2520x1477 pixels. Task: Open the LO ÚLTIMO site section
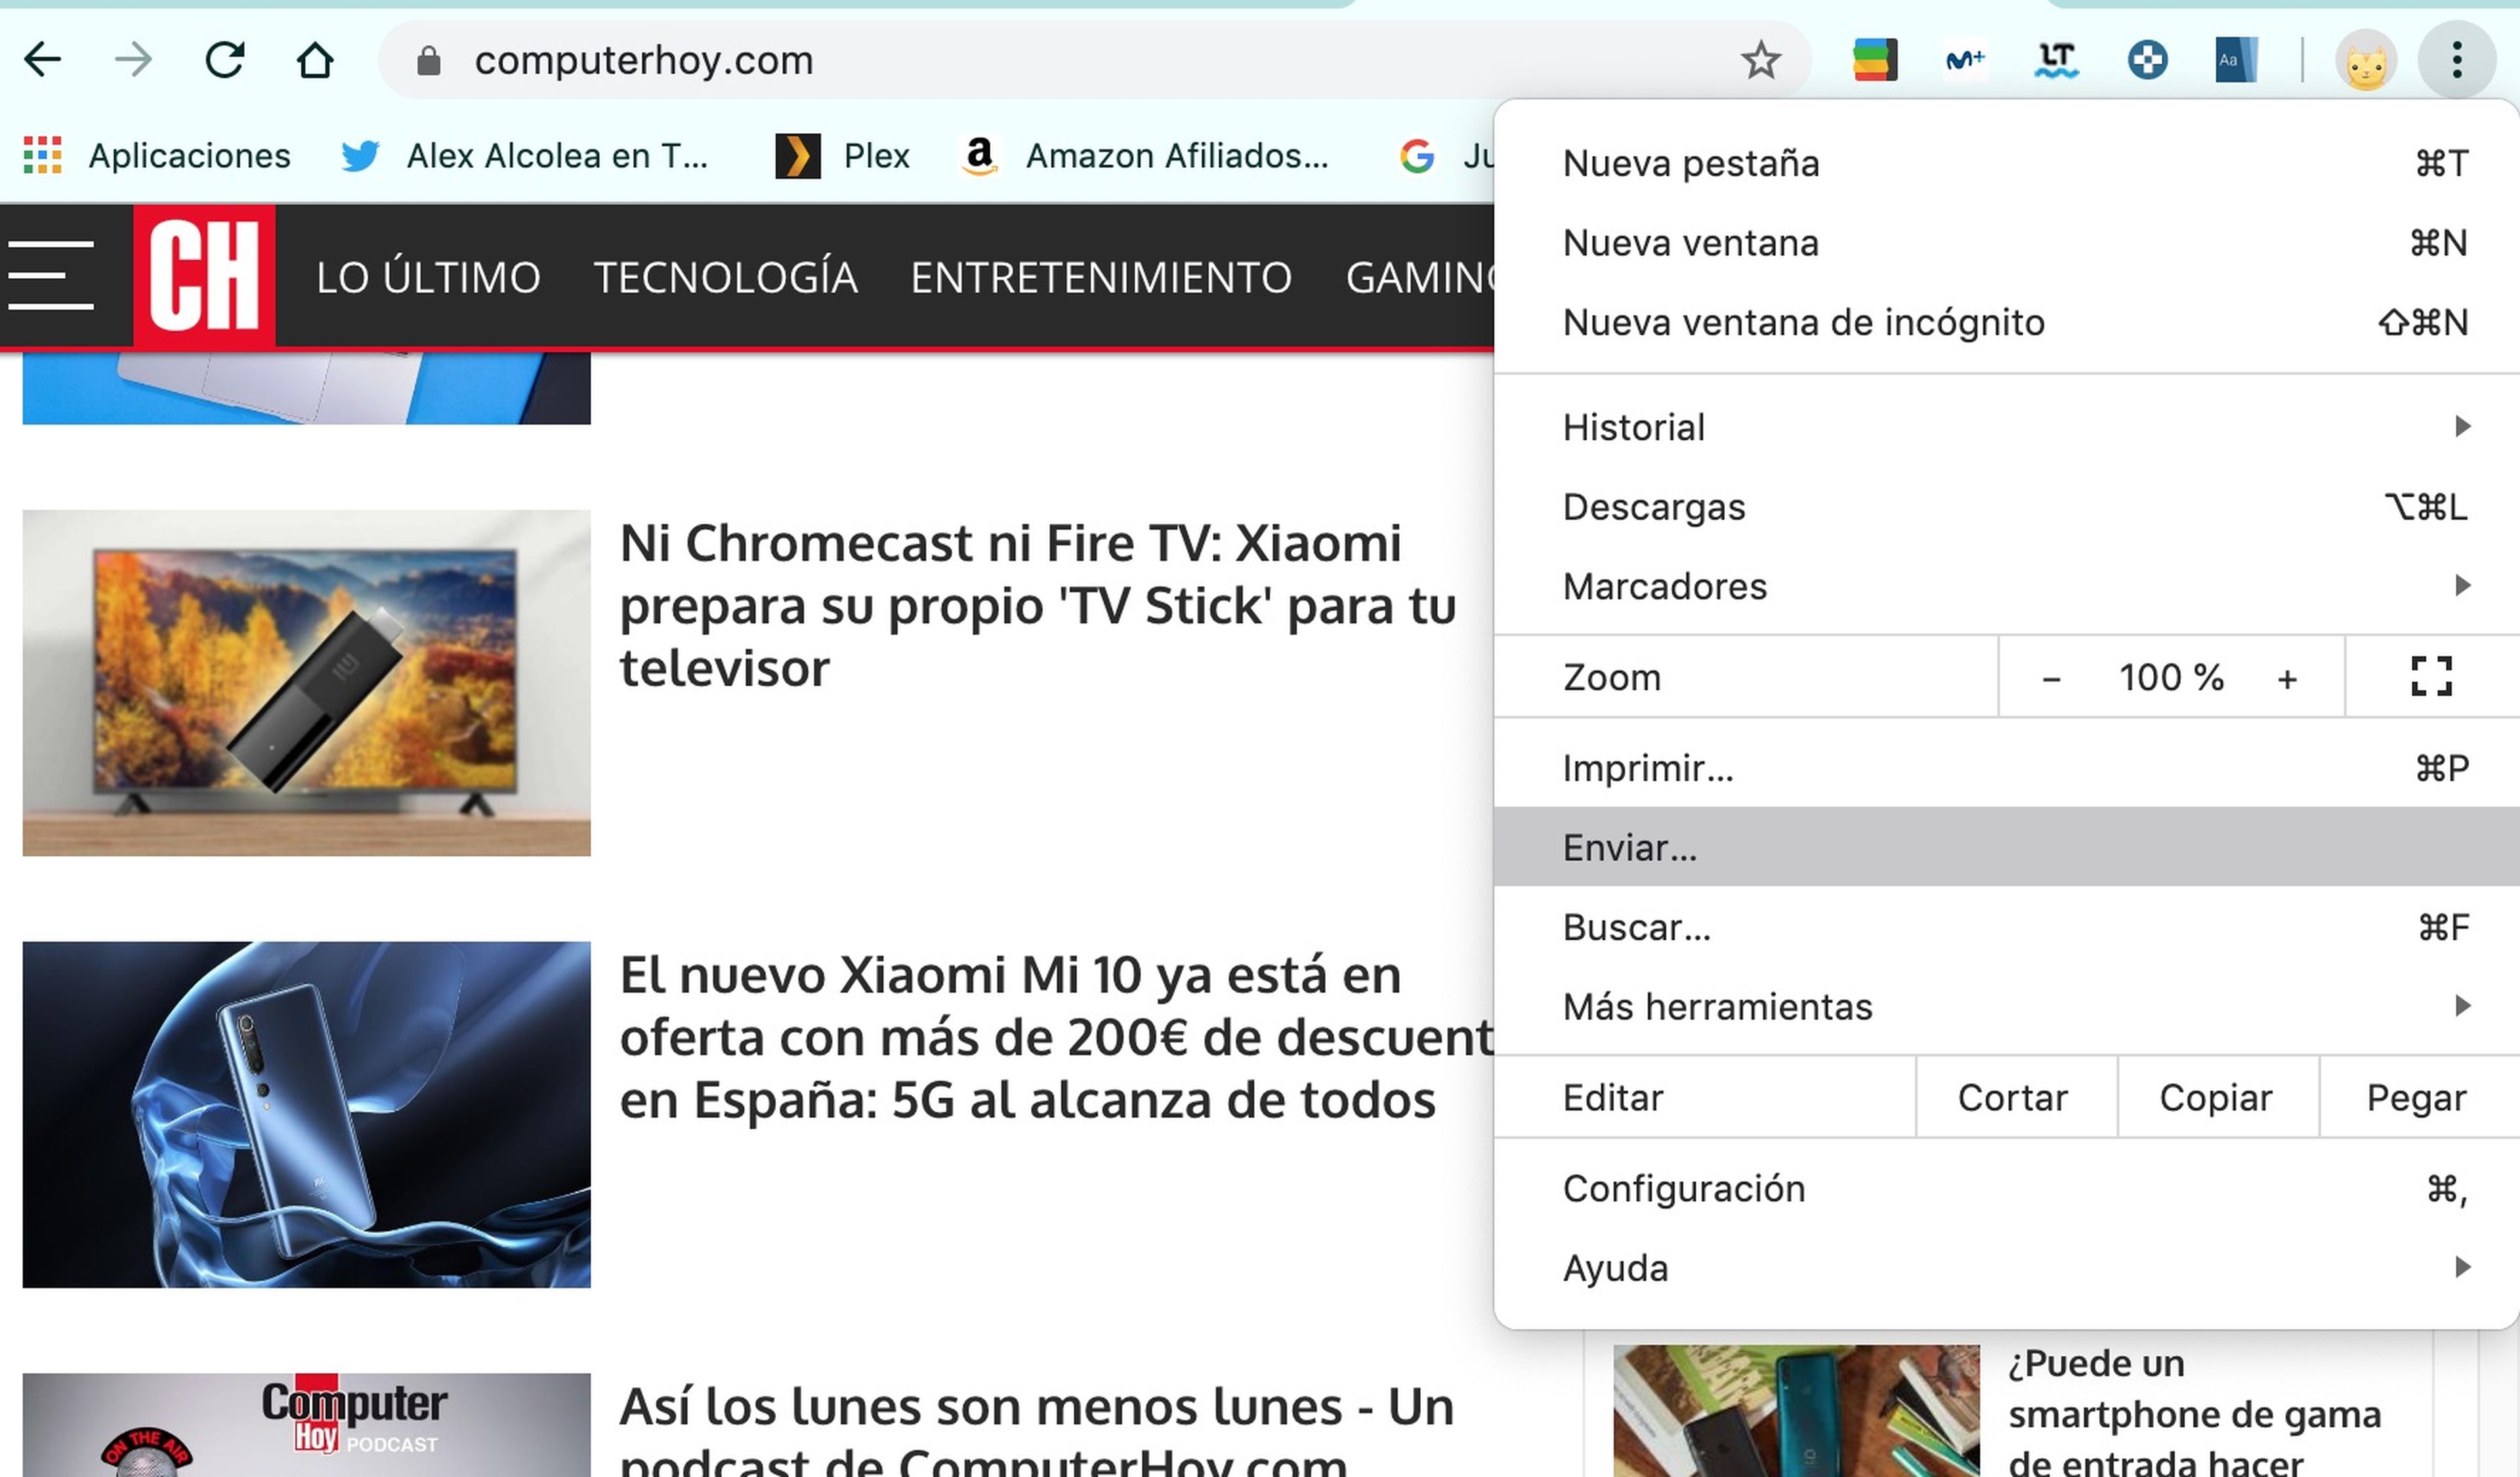click(428, 277)
